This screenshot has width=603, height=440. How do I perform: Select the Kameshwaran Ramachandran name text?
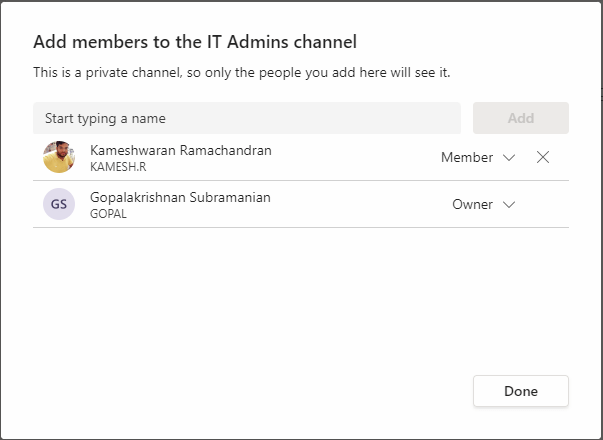tap(181, 150)
